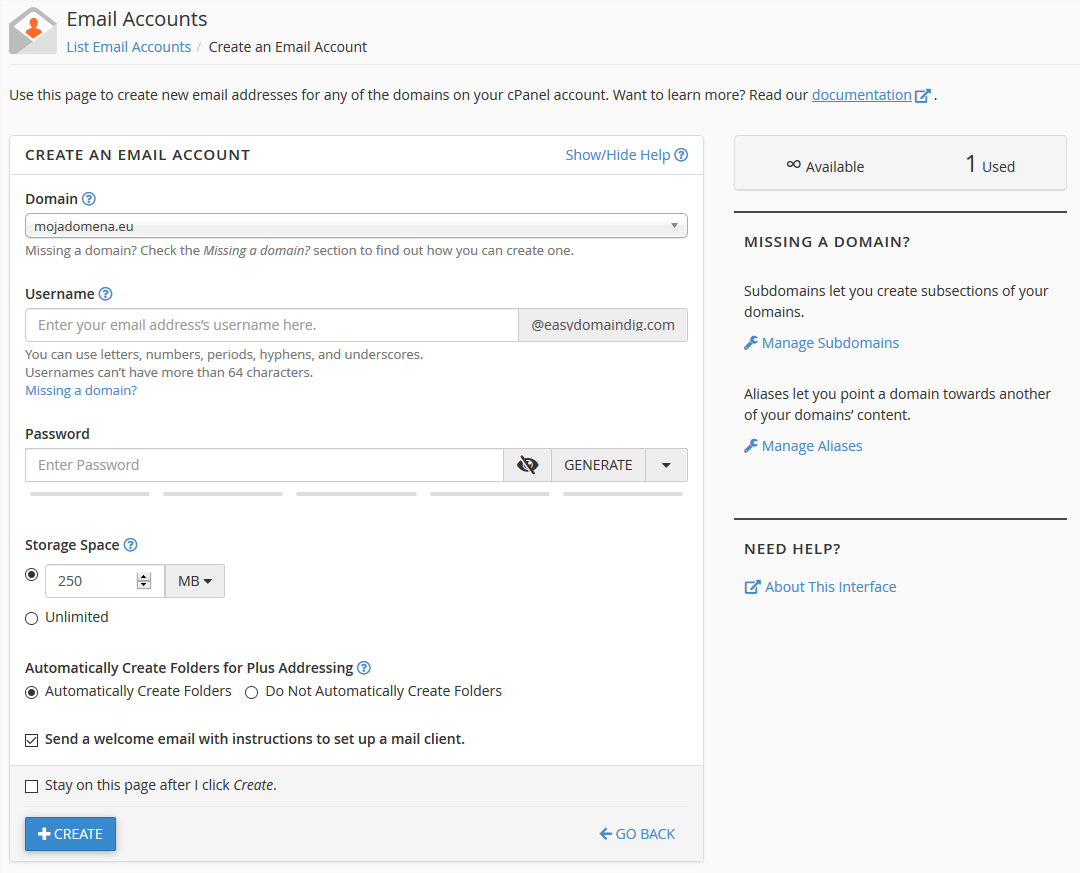Click the Plus Addressing help icon

[x=364, y=668]
